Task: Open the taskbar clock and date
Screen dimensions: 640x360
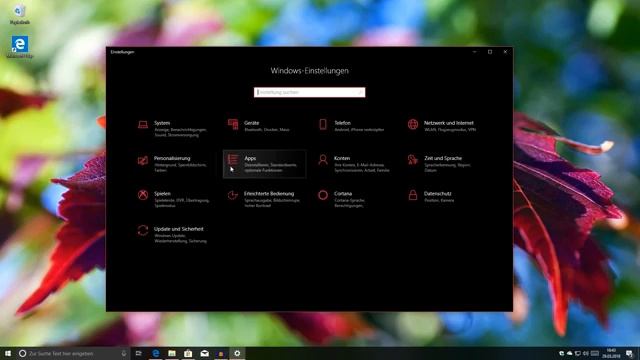Action: click(x=611, y=353)
